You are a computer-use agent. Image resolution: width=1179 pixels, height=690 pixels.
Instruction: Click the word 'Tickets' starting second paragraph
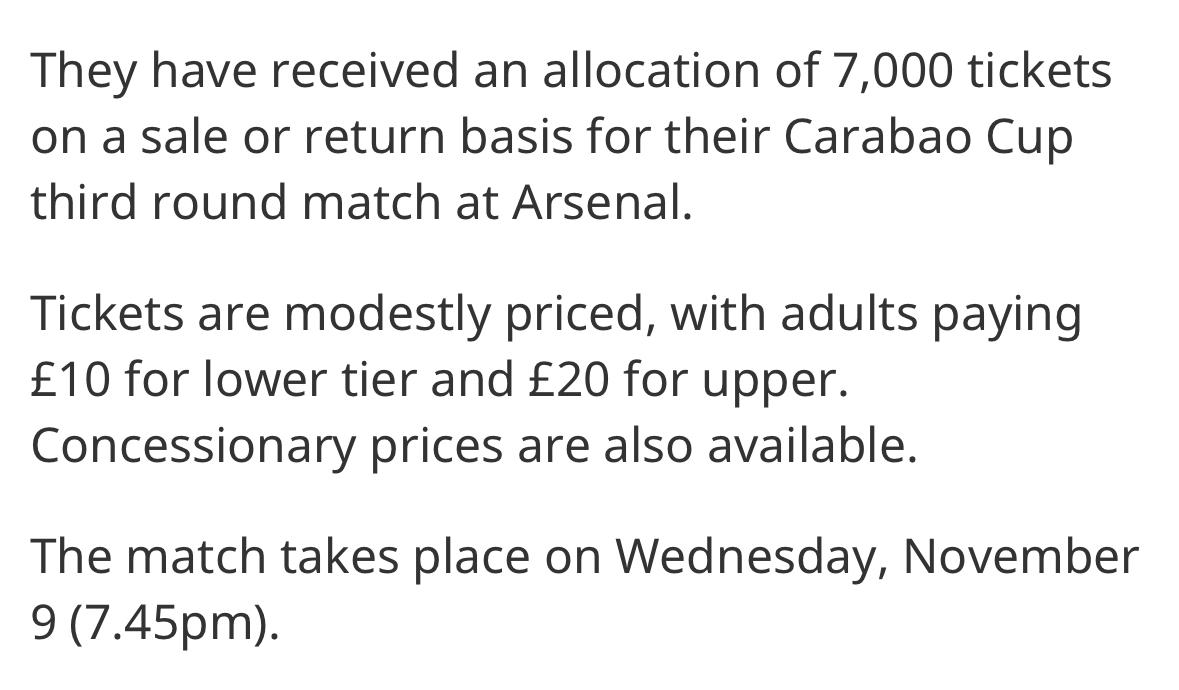coord(108,313)
